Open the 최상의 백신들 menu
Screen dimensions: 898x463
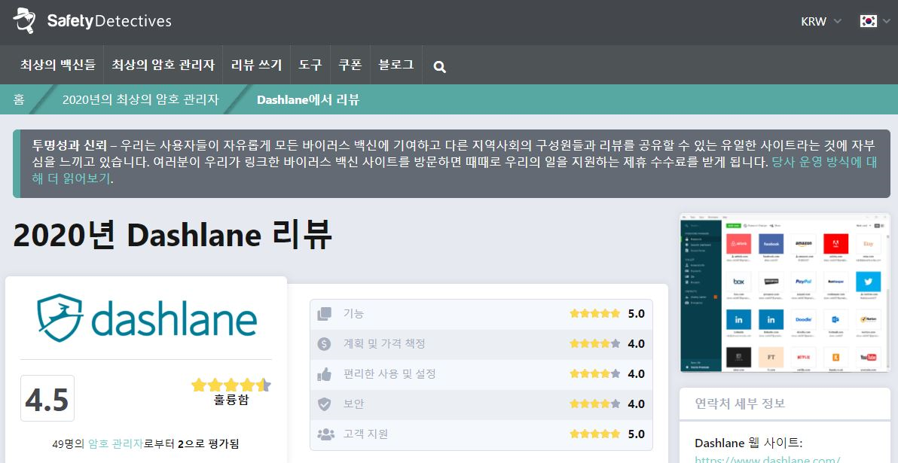click(58, 65)
